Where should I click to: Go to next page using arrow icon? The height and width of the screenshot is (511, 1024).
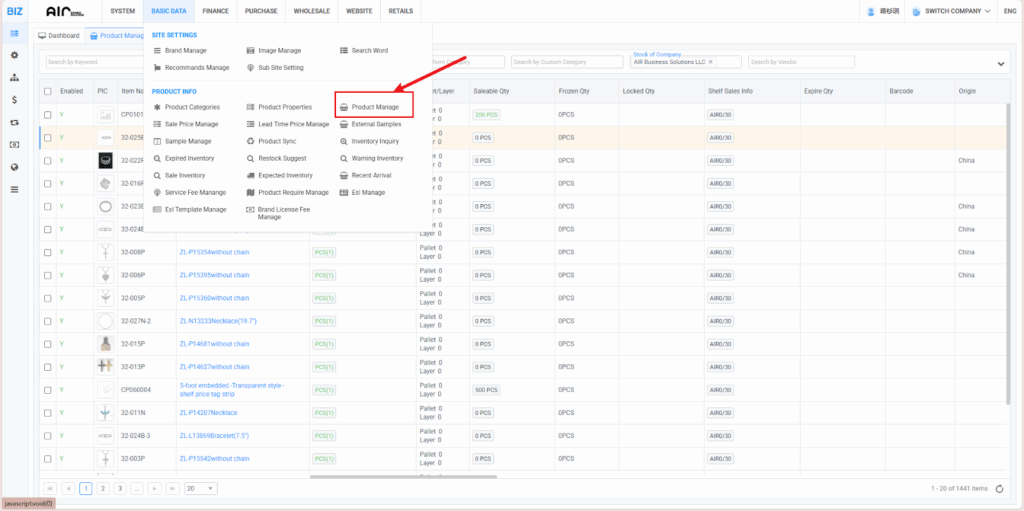pos(153,488)
